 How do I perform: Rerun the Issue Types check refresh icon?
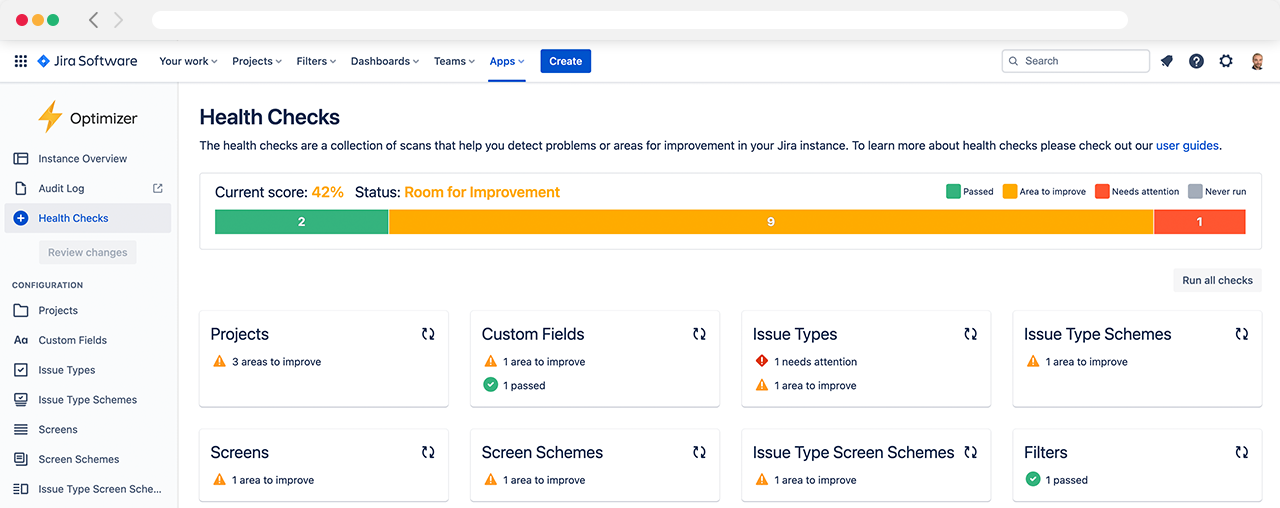coord(970,334)
